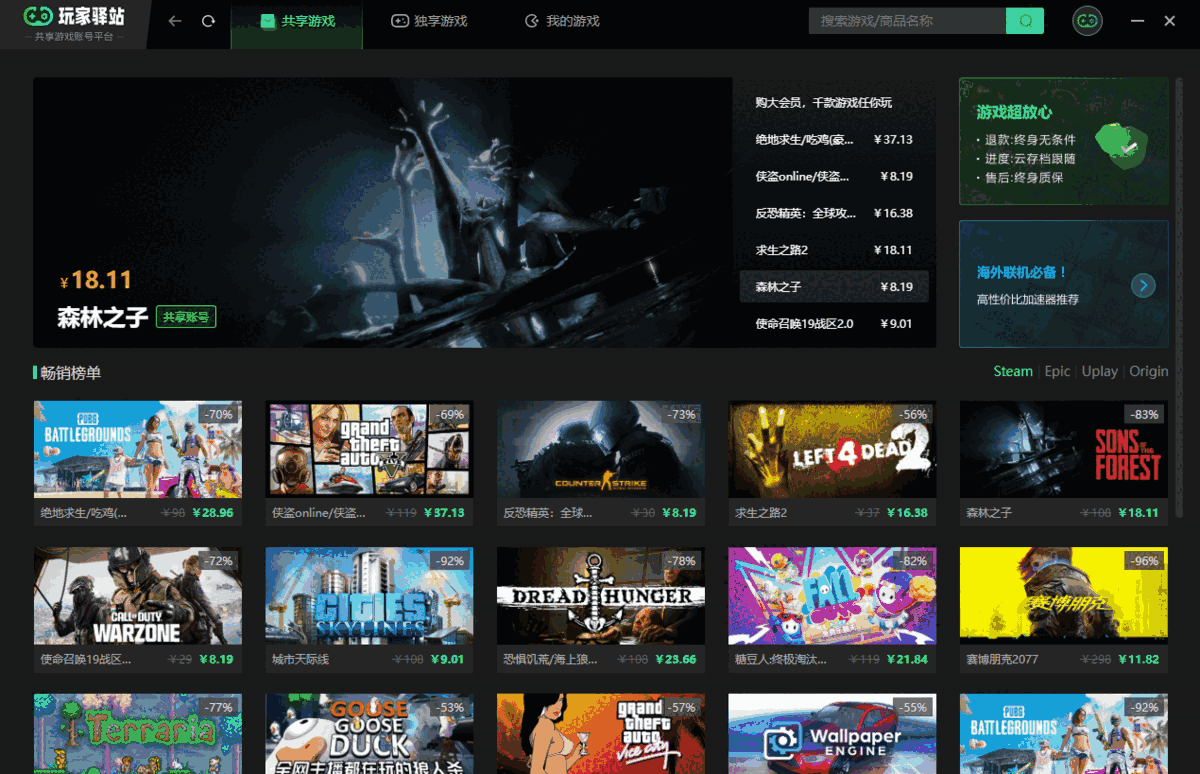
Task: Switch to the 独享游戏 tab
Action: [428, 21]
